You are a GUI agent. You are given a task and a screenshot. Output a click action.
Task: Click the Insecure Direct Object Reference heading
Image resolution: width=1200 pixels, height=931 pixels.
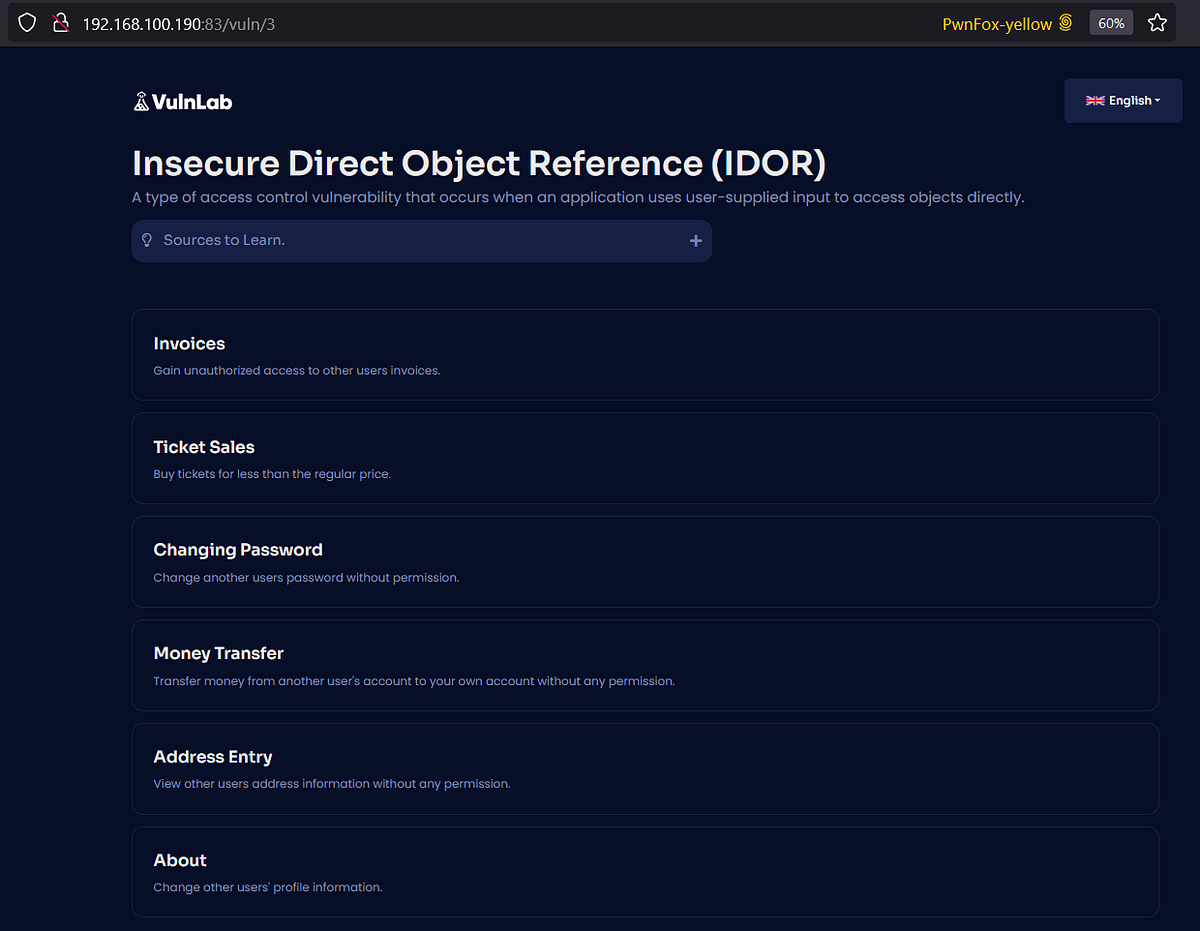click(x=479, y=163)
